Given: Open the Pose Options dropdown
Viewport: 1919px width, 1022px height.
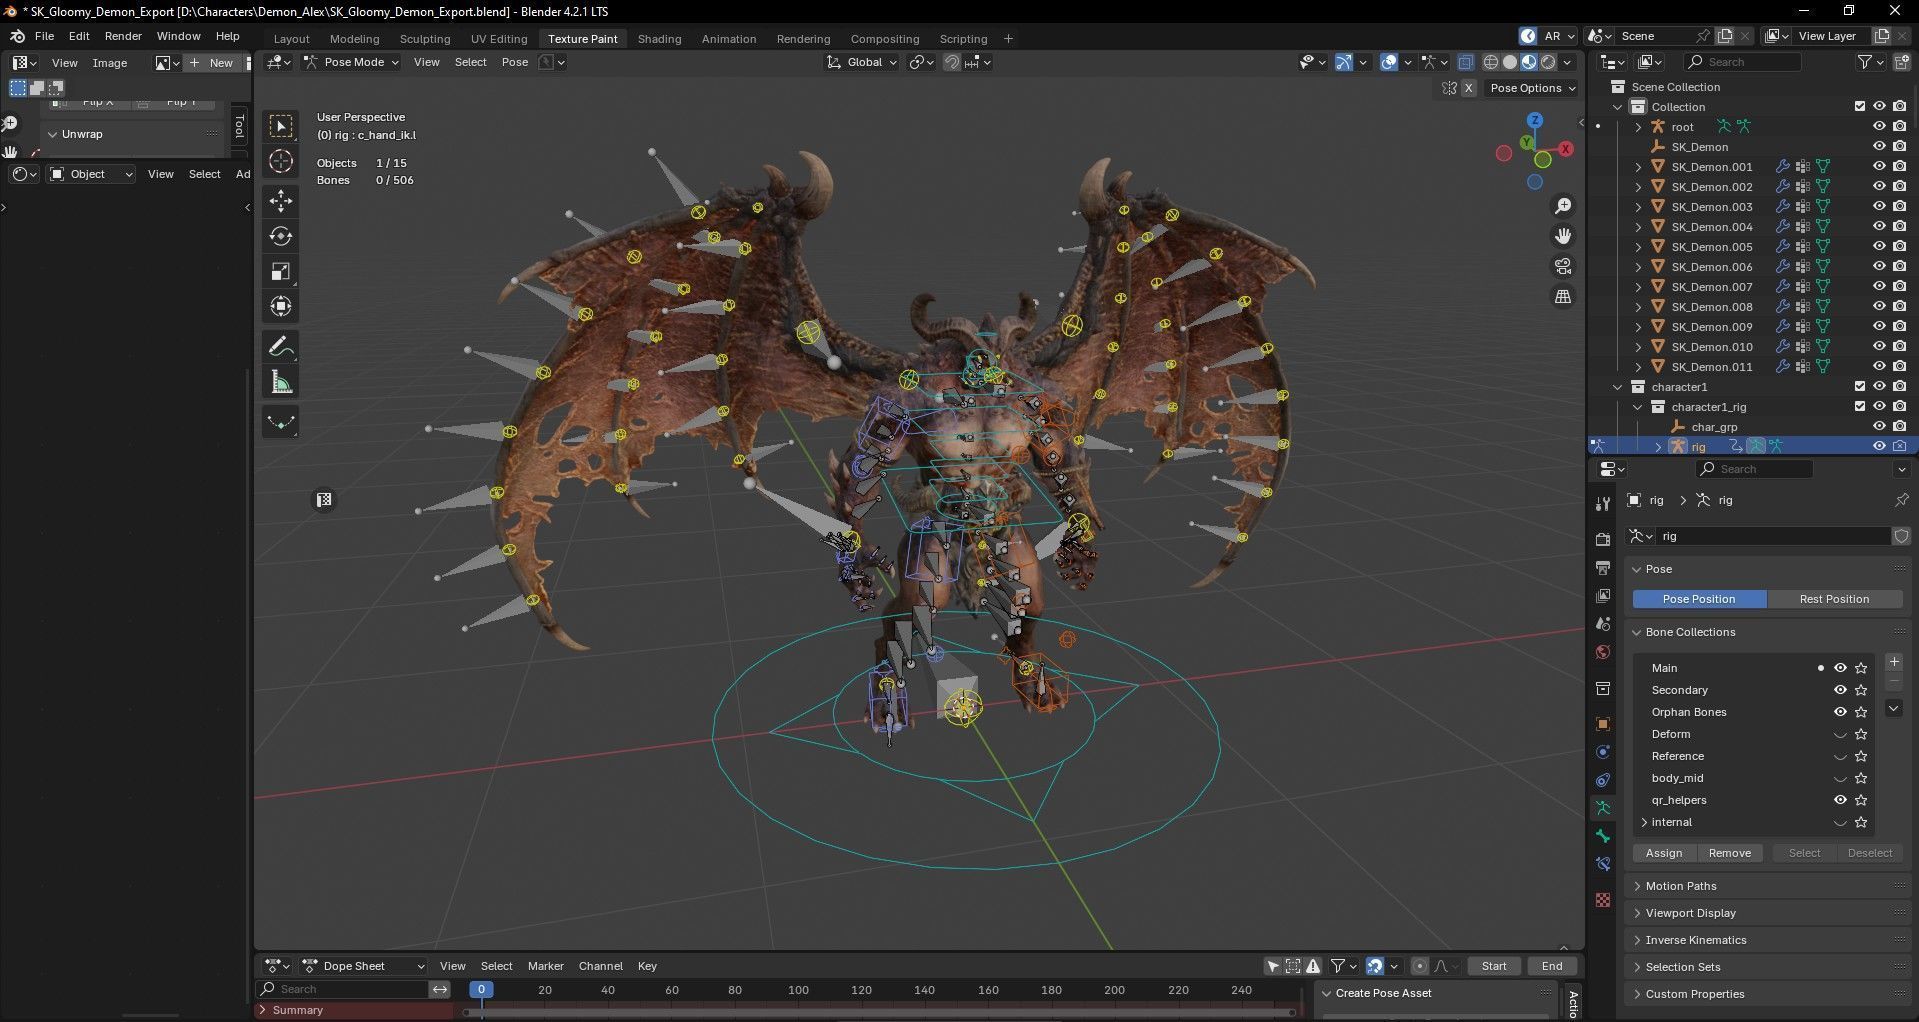Looking at the screenshot, I should (1532, 88).
